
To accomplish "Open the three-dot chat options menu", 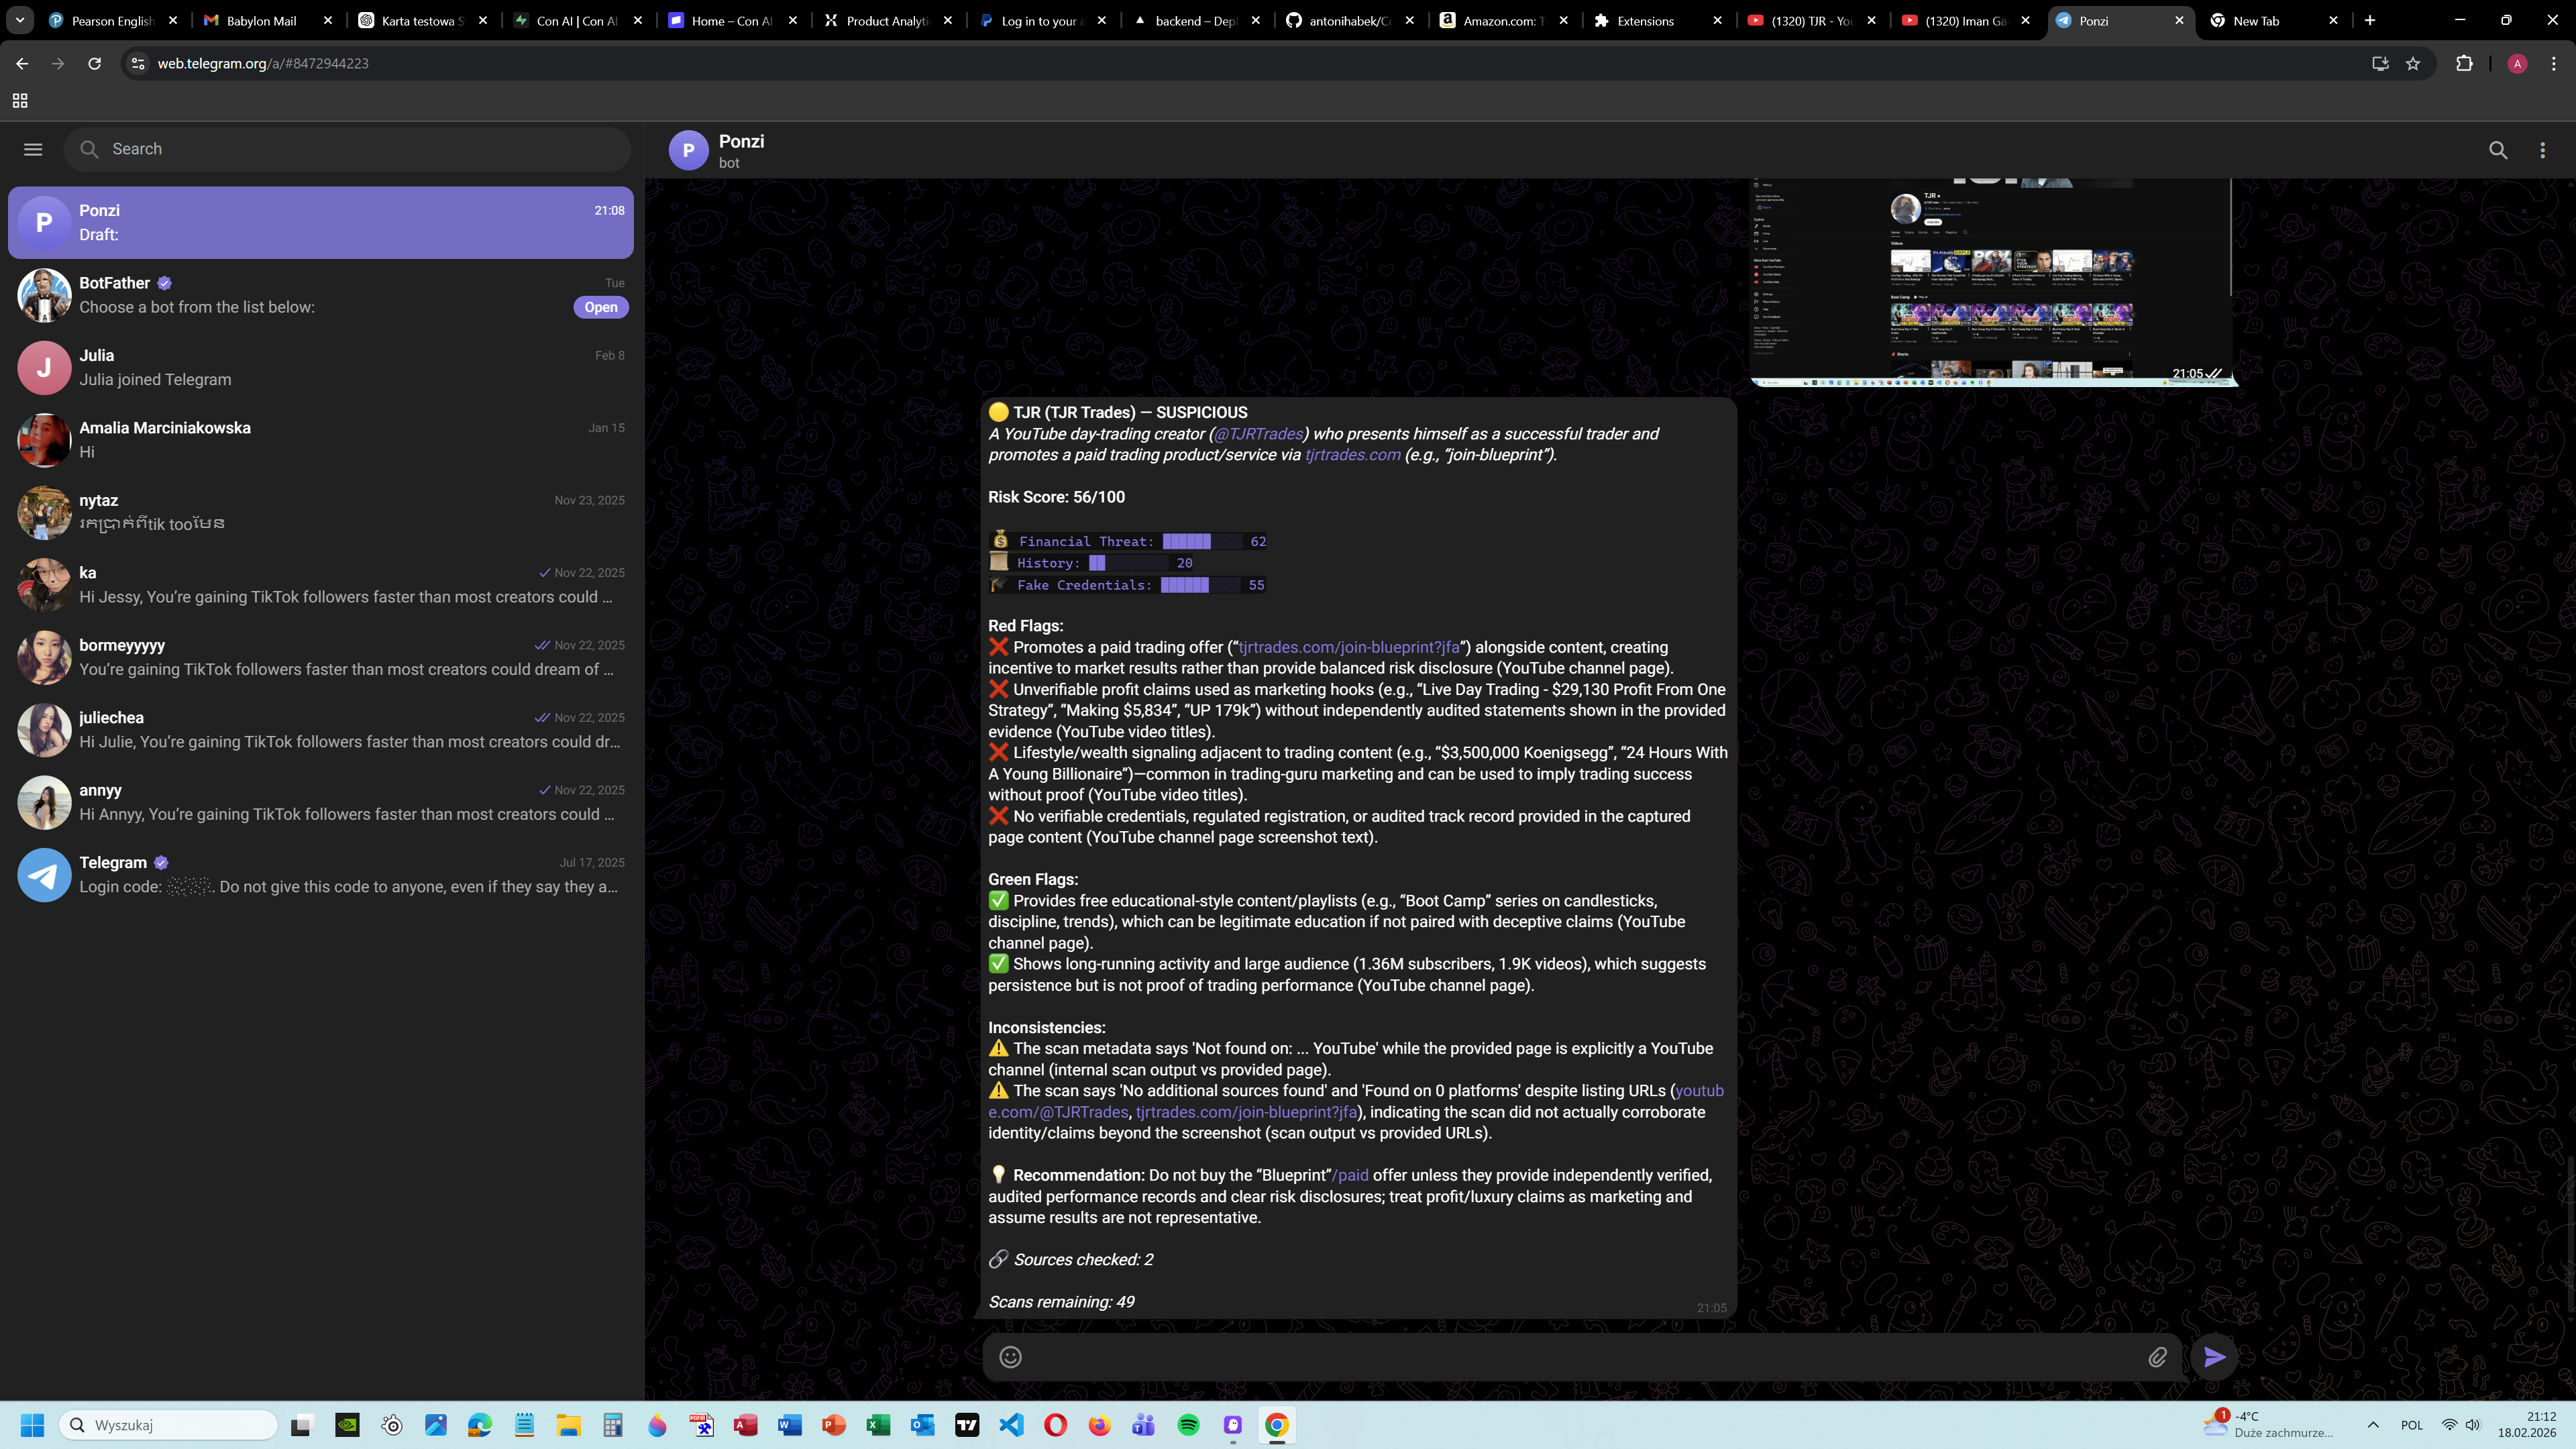I will [x=2542, y=150].
